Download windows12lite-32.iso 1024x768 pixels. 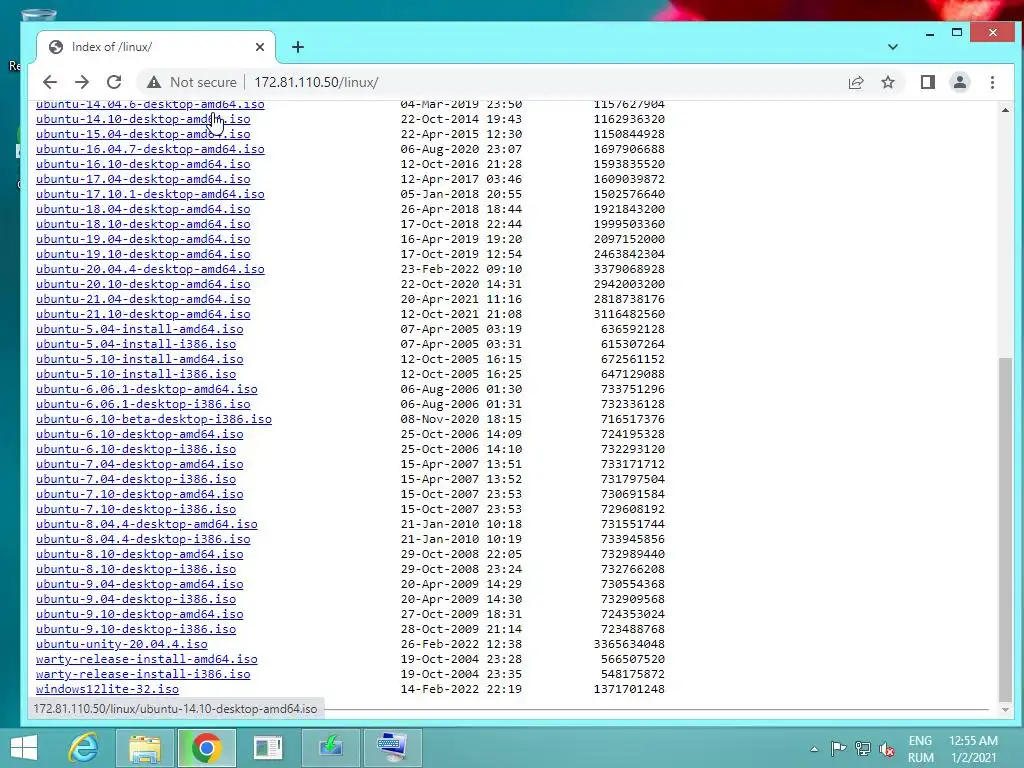[107, 690]
